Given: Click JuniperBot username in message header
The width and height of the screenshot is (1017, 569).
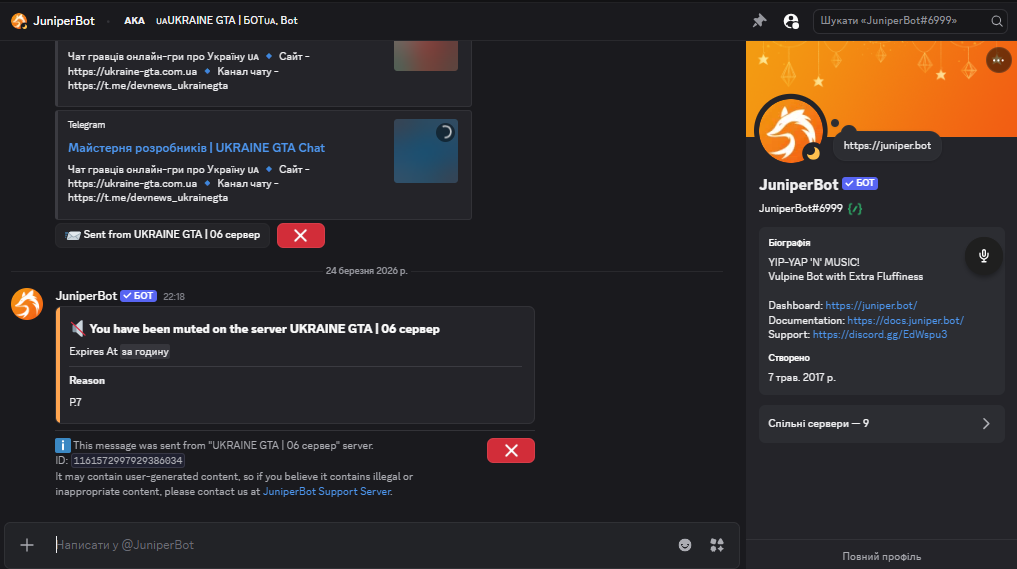Looking at the screenshot, I should (x=86, y=296).
